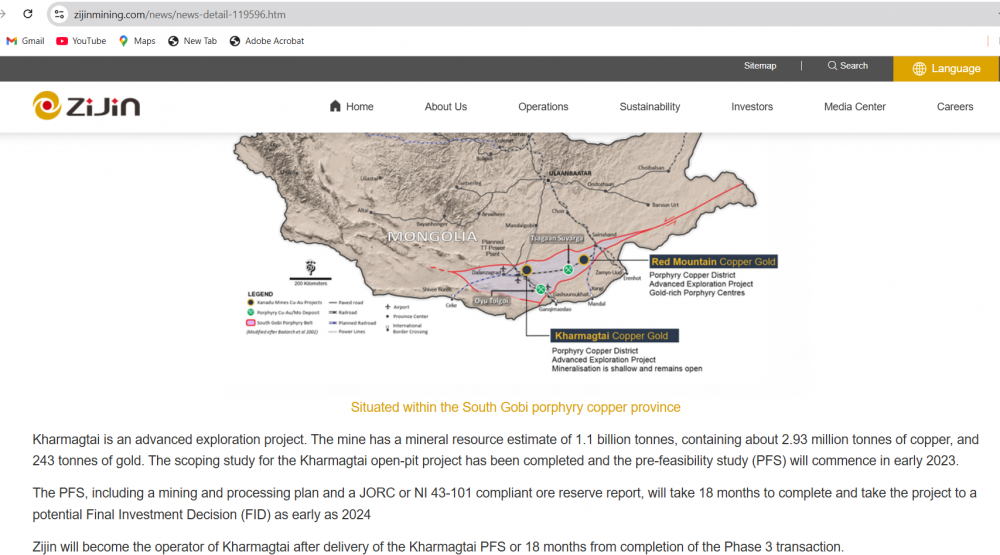Open the About Us menu
This screenshot has height=555, width=1000.
click(x=446, y=107)
